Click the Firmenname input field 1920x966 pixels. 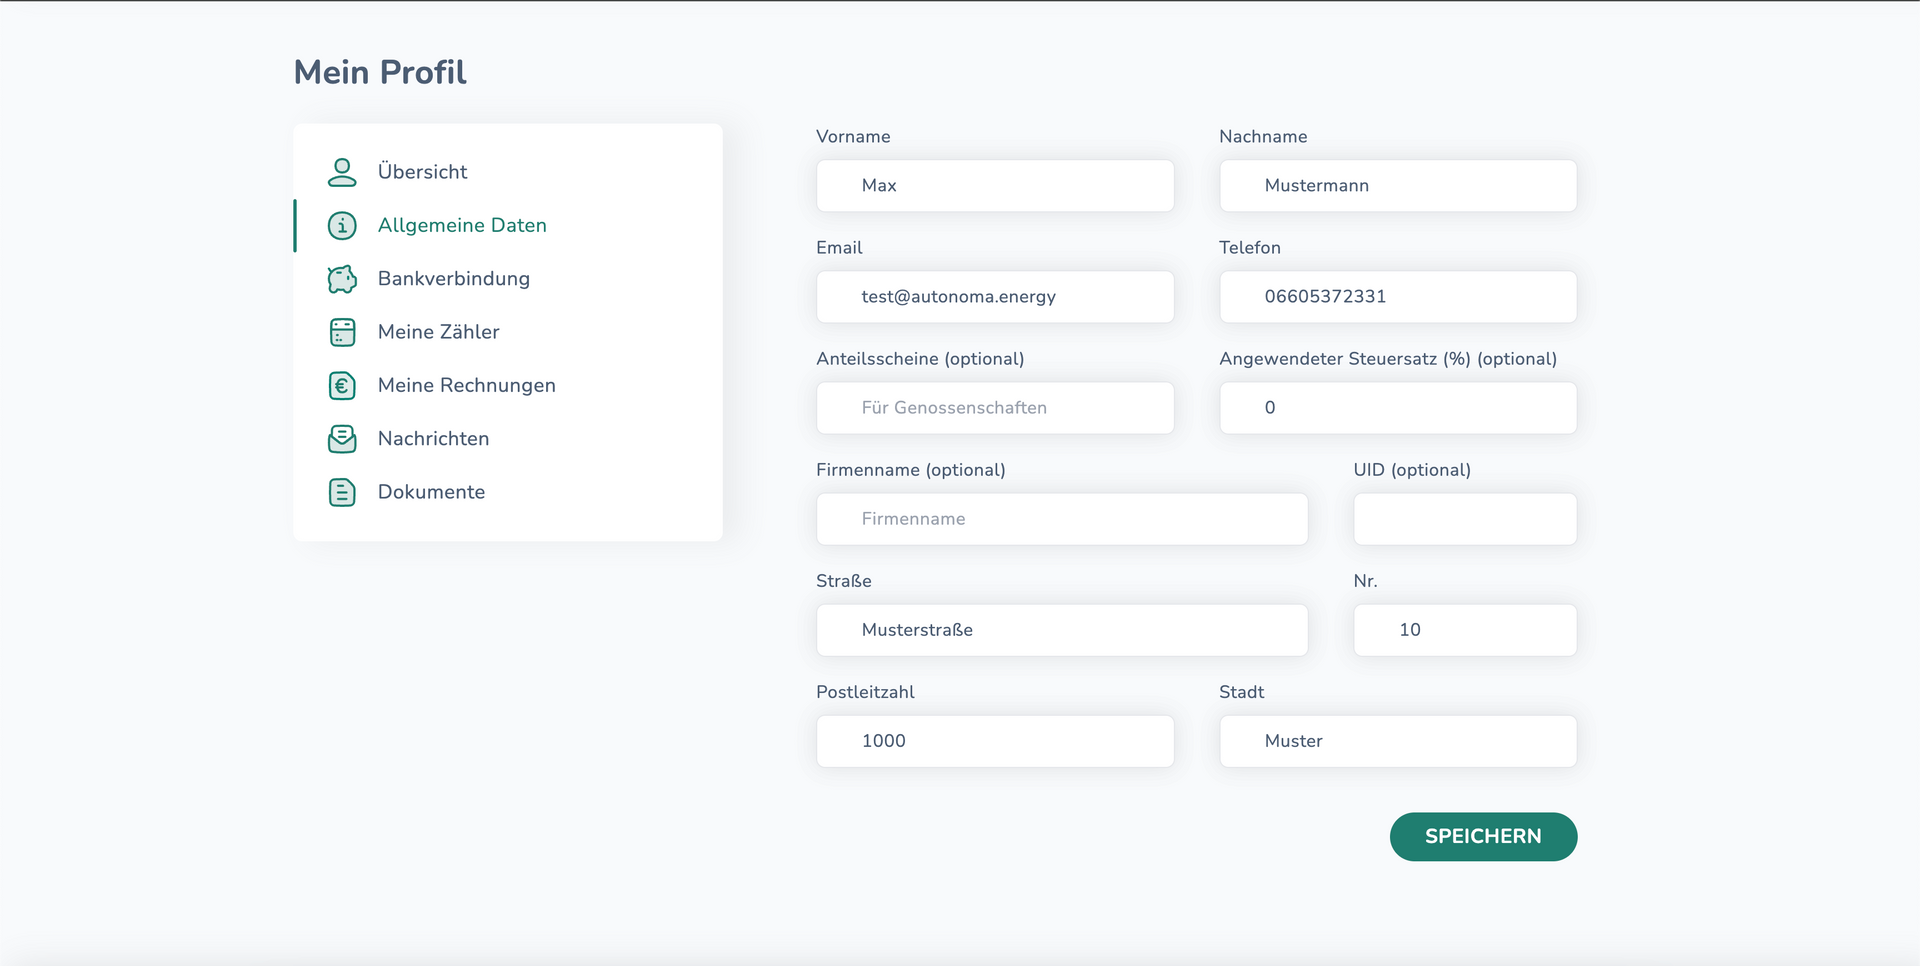(1062, 518)
